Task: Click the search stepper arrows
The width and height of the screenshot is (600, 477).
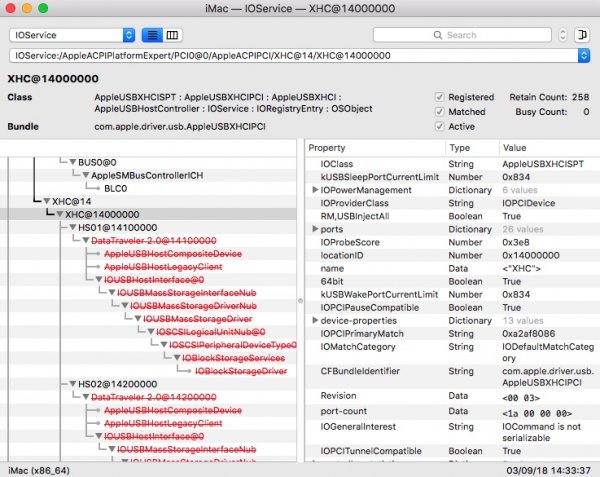Action: [x=562, y=35]
